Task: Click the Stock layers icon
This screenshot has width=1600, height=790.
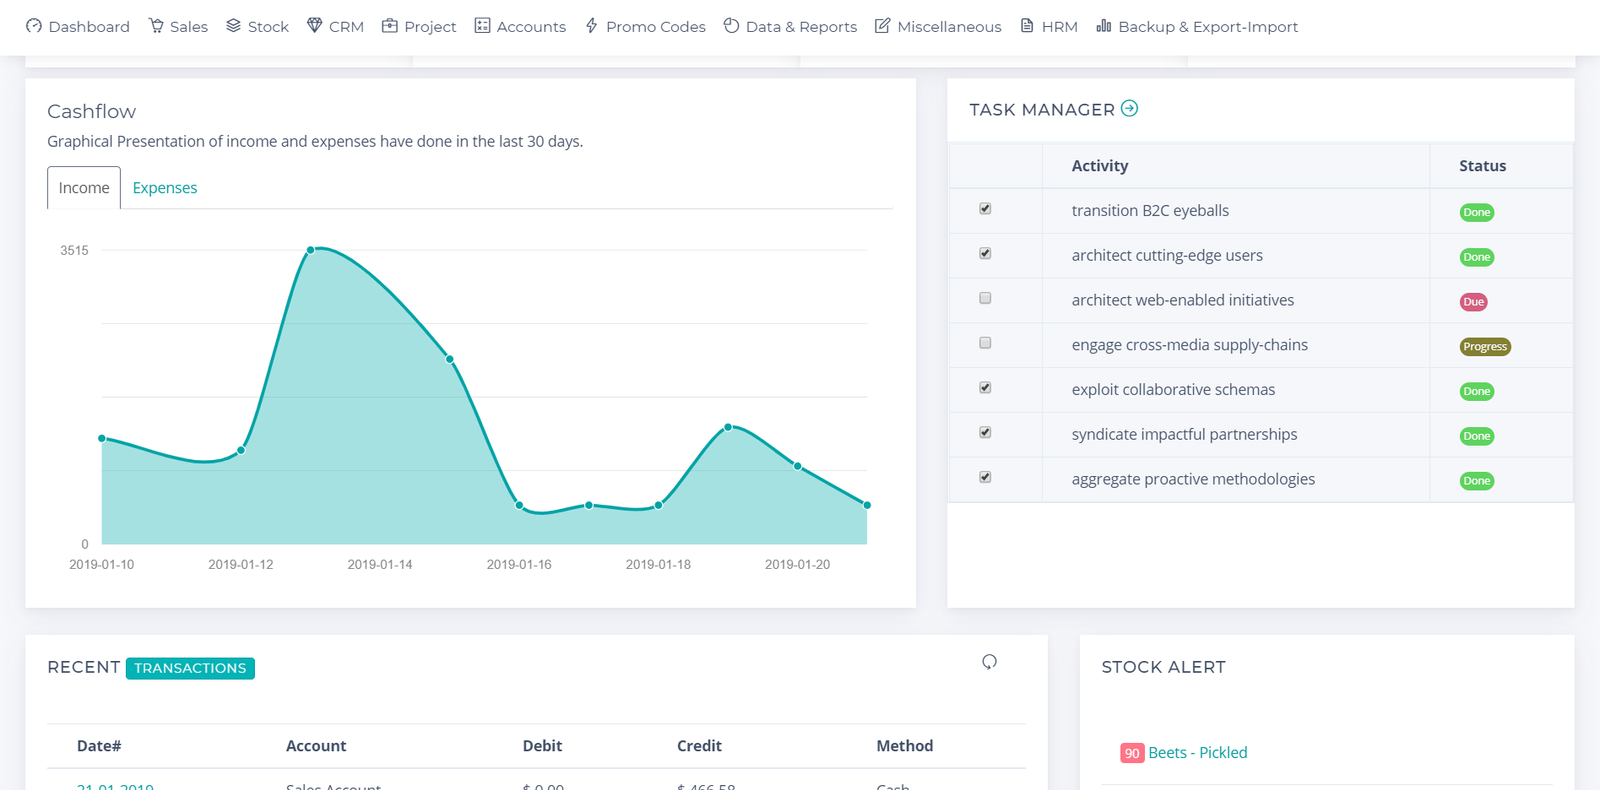Action: pyautogui.click(x=234, y=26)
